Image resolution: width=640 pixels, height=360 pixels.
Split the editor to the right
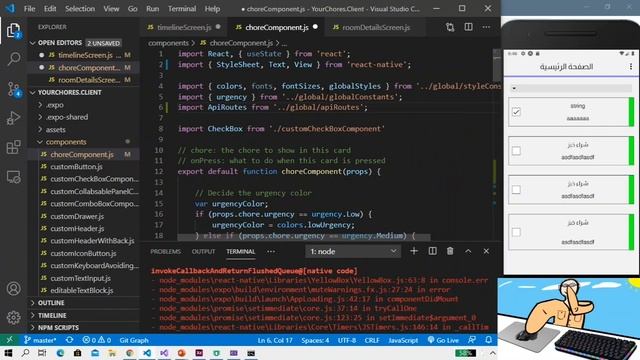point(468,27)
